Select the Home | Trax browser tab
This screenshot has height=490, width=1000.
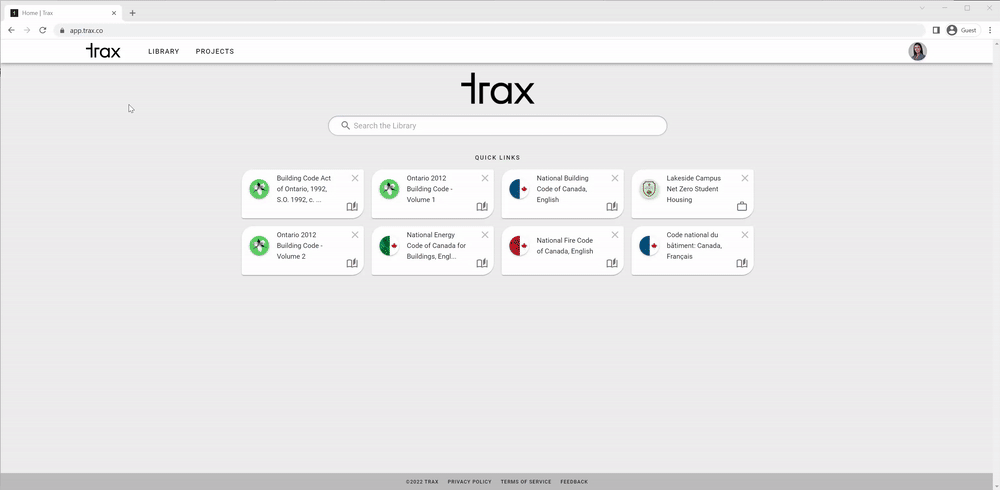pos(61,13)
